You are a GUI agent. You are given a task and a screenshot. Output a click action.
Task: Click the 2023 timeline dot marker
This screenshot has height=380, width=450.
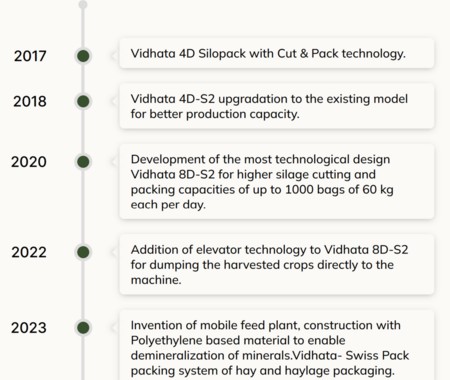[x=83, y=328]
